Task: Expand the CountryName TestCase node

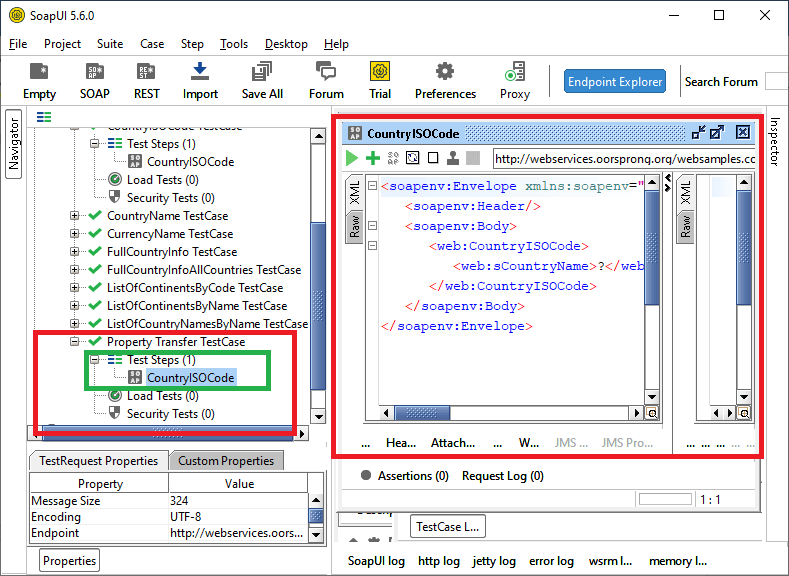Action: click(74, 216)
